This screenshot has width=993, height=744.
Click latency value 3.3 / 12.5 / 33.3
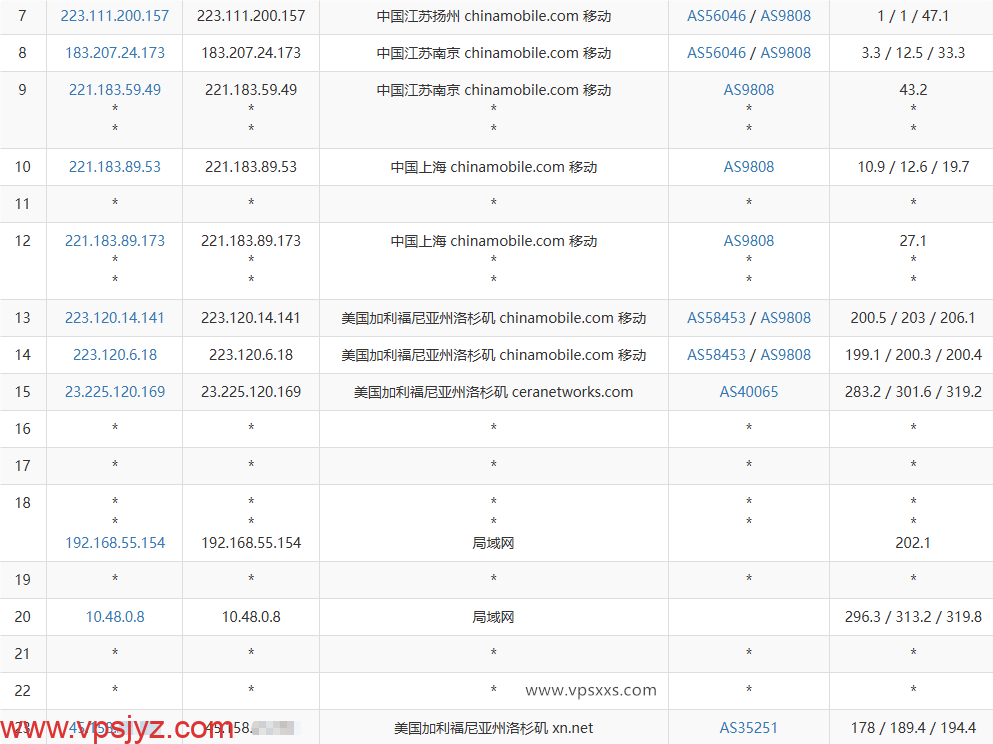(x=913, y=53)
